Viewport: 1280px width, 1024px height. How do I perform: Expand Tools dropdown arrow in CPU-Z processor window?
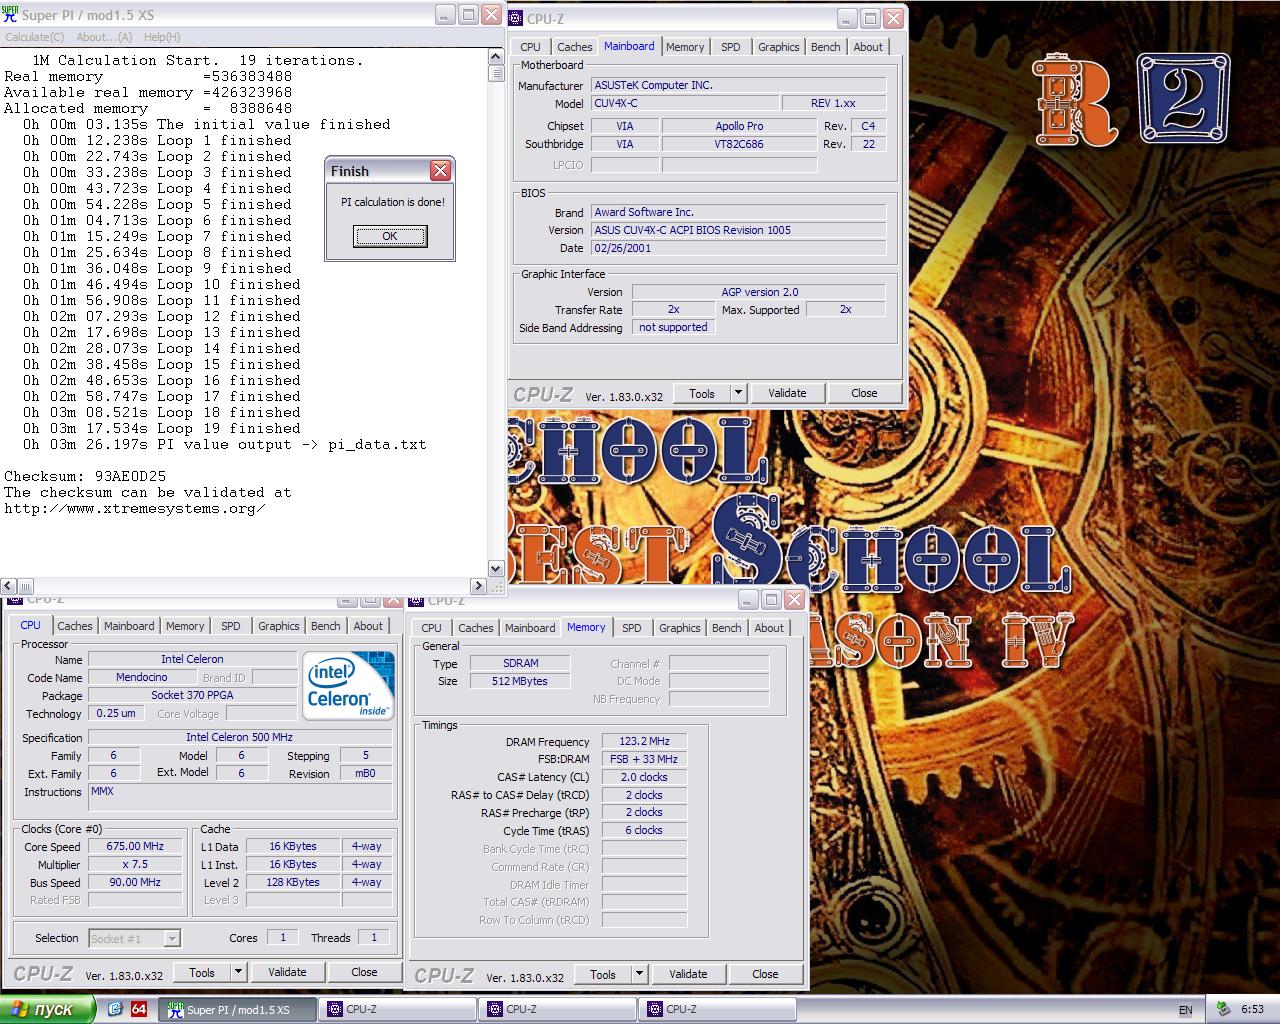tap(239, 973)
